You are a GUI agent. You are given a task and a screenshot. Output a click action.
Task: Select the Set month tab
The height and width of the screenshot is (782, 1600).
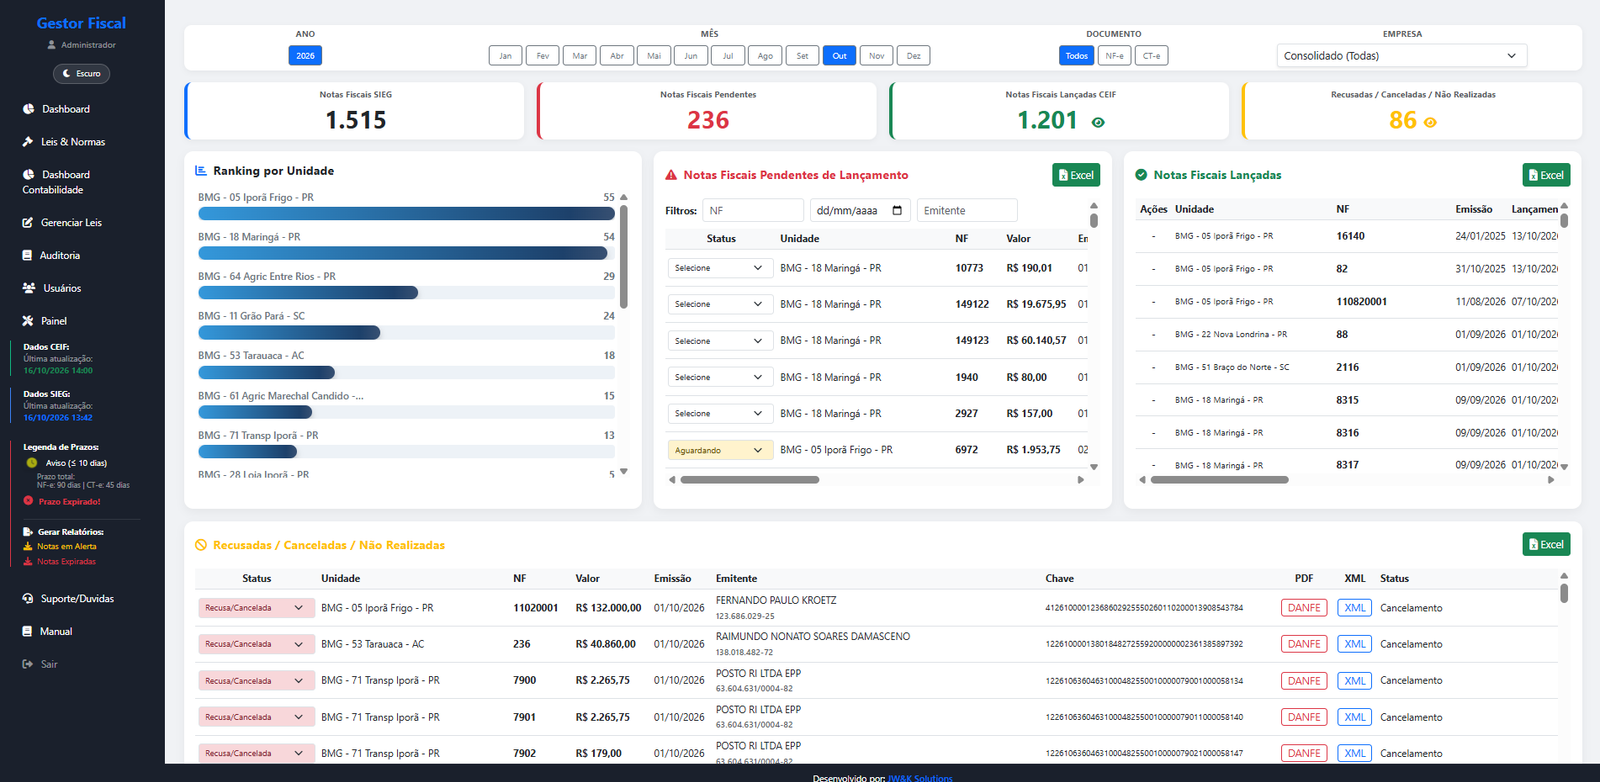[802, 56]
